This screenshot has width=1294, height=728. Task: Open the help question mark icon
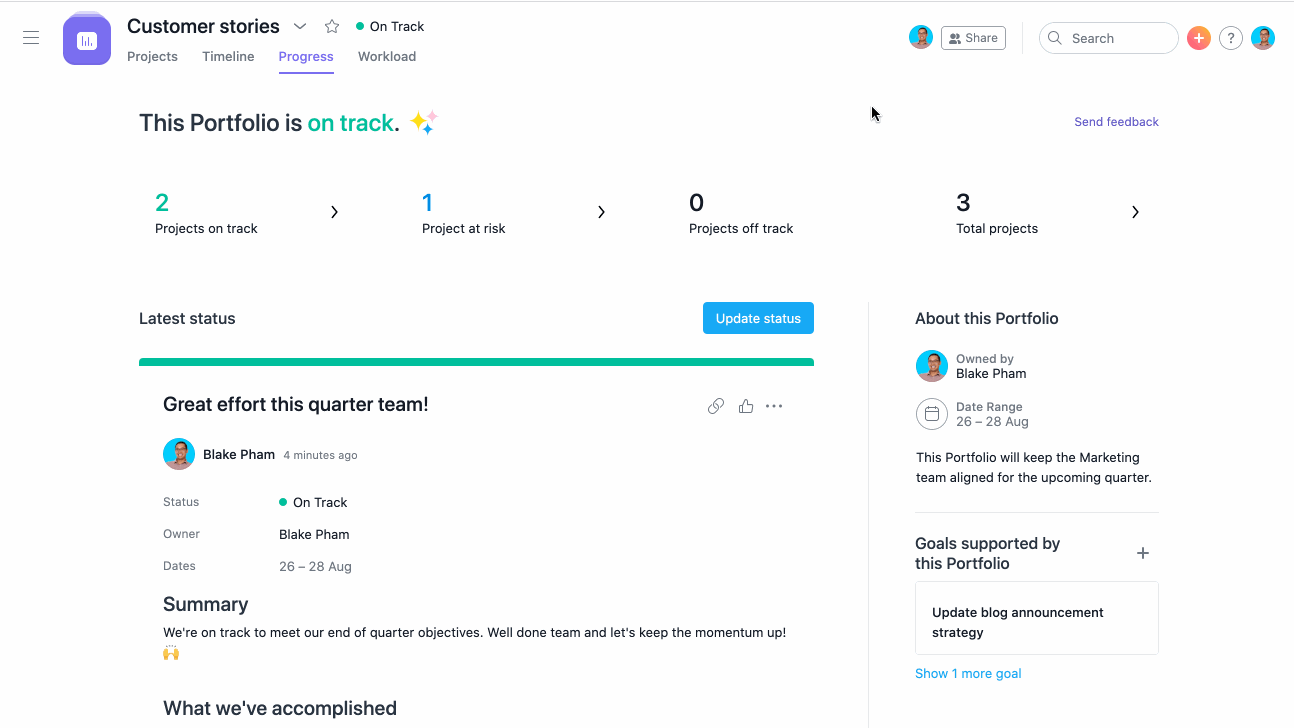point(1231,38)
